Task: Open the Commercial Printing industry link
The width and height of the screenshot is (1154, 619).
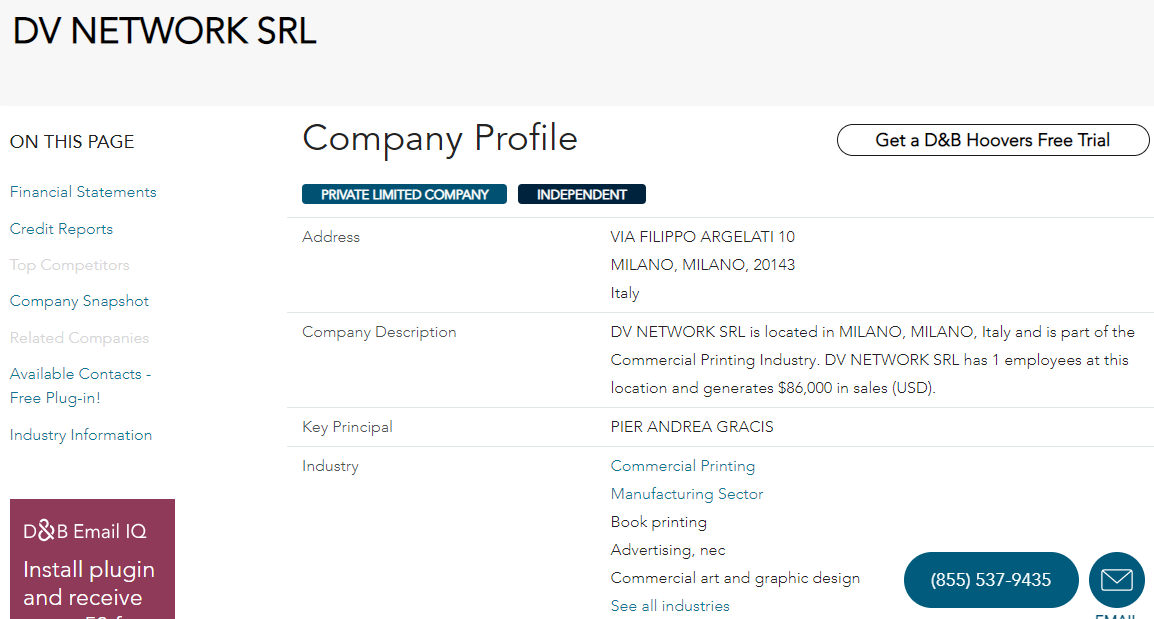Action: (682, 466)
